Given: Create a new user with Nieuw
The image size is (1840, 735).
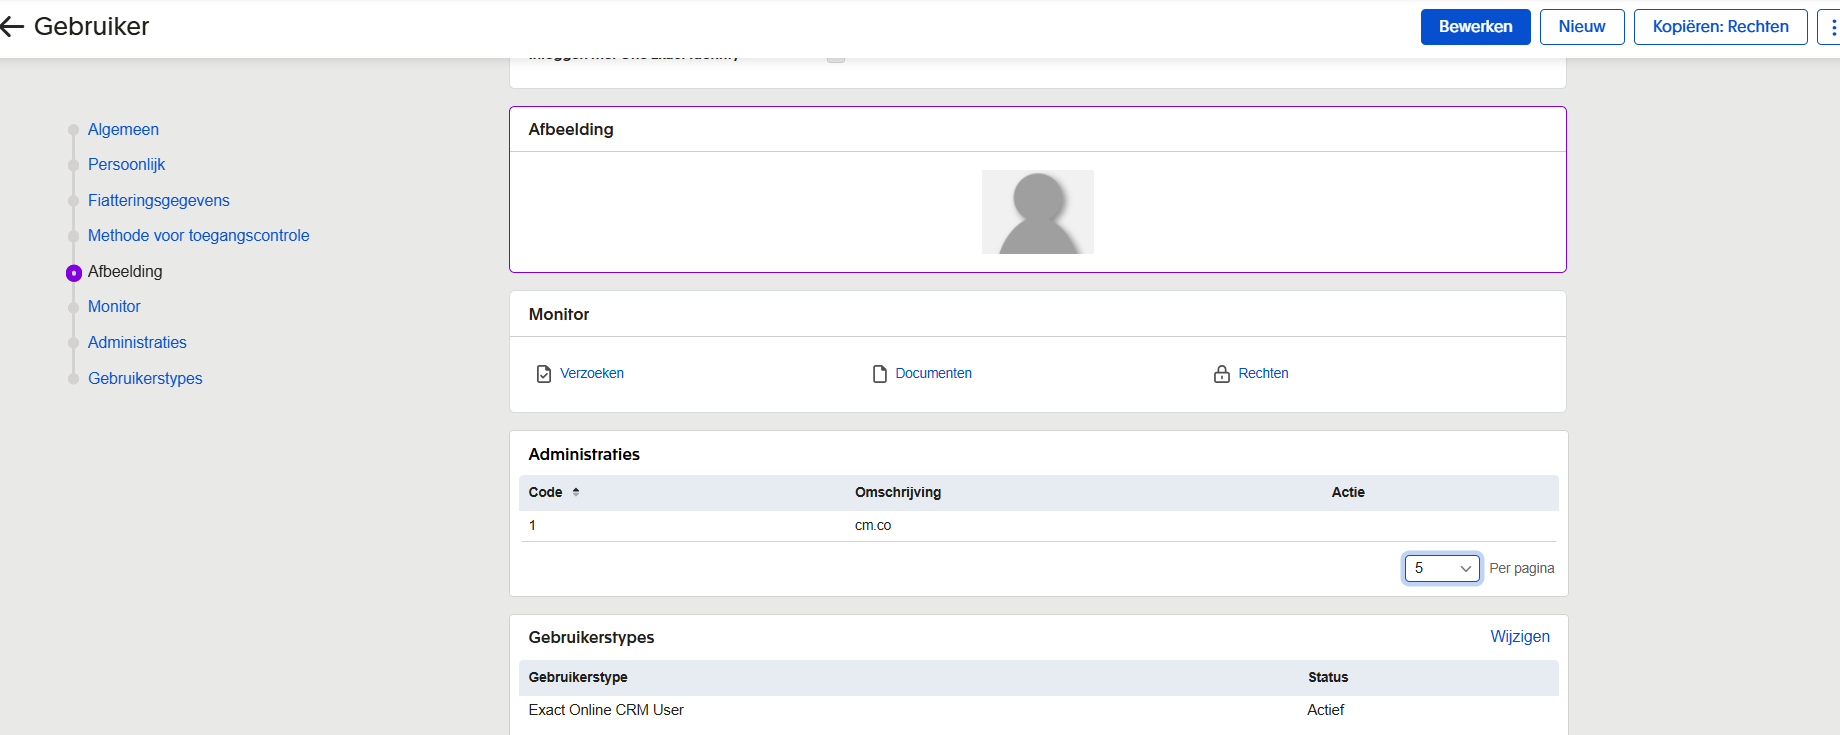Looking at the screenshot, I should [1582, 27].
